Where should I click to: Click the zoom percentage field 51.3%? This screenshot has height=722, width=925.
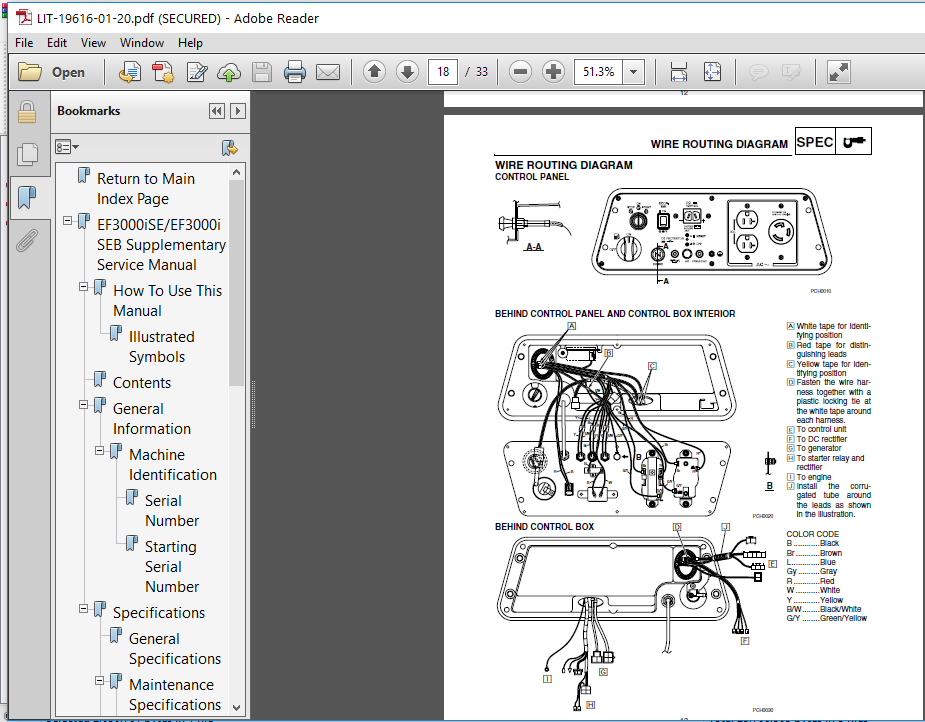[x=599, y=72]
